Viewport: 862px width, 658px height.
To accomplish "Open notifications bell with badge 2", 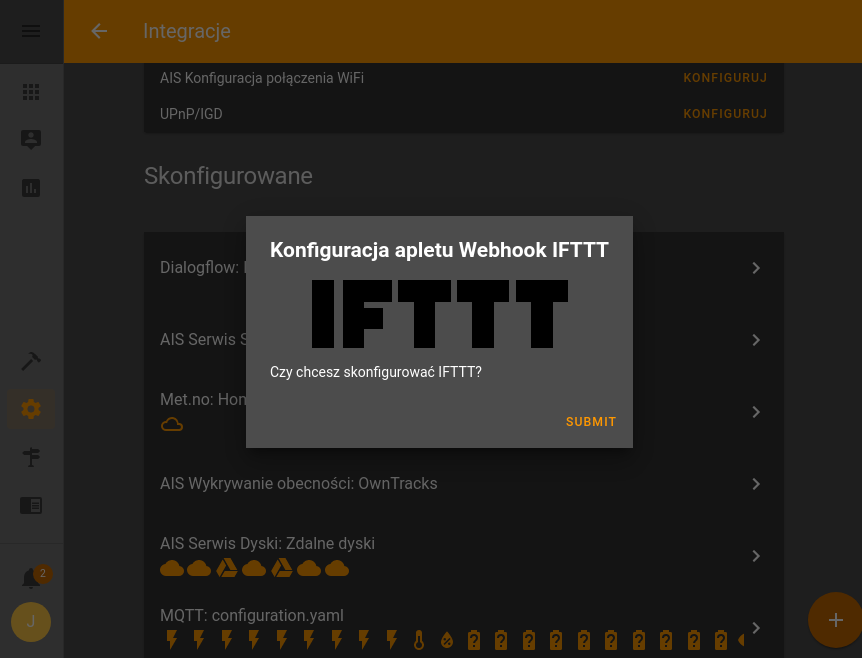I will pos(31,578).
